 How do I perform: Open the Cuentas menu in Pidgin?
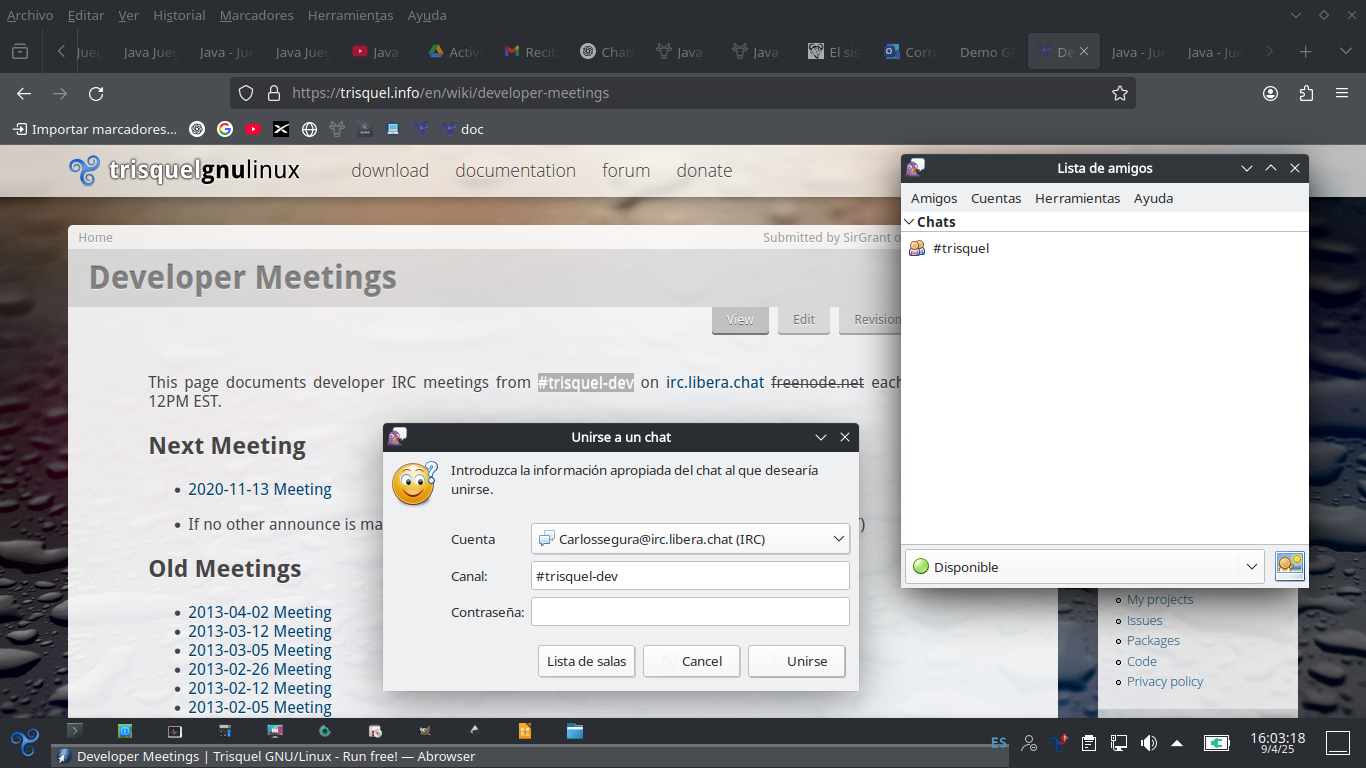pos(996,198)
